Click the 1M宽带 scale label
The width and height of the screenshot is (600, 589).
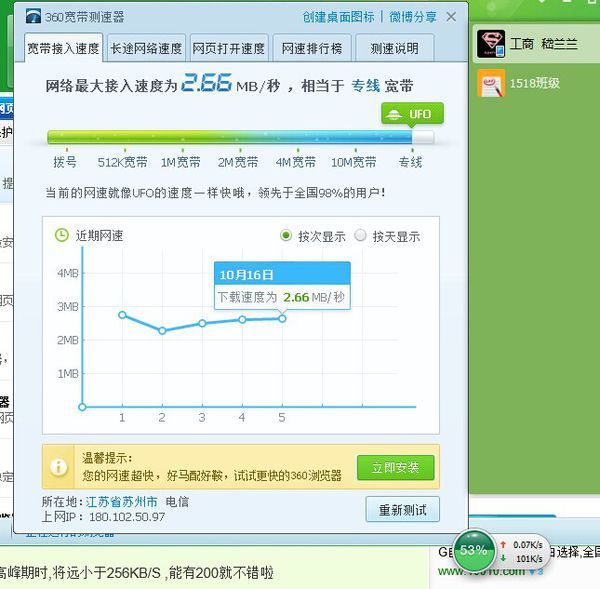(181, 162)
